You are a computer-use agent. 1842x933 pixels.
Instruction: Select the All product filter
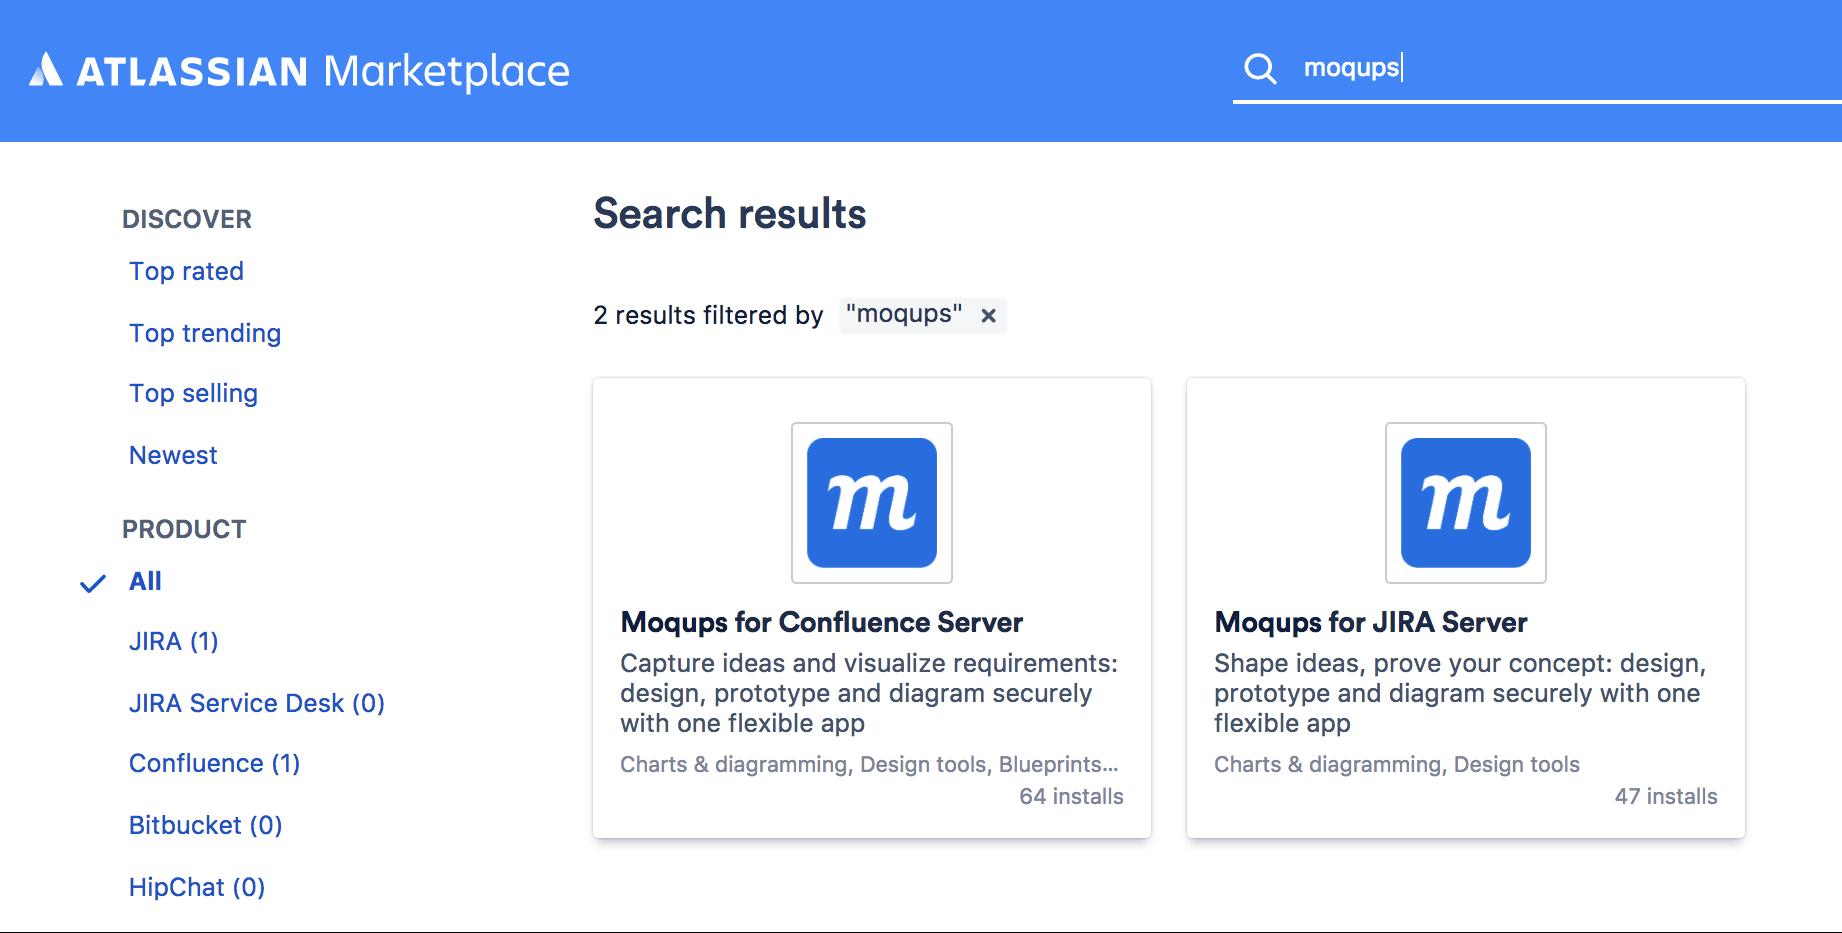point(144,581)
